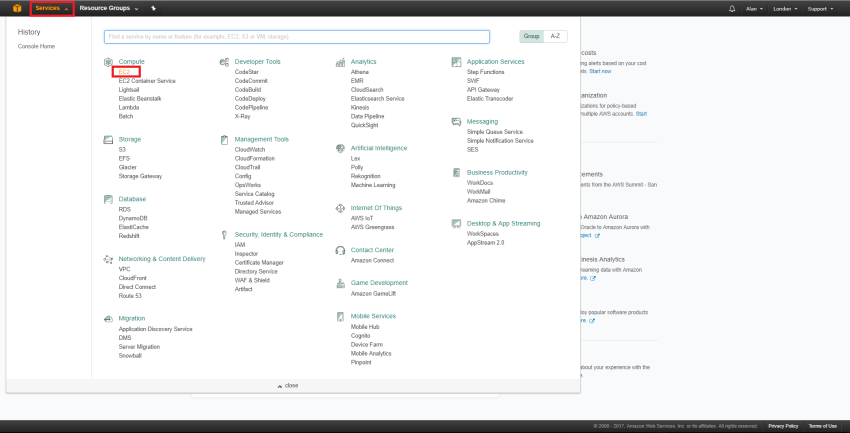This screenshot has height=433, width=850.
Task: Open the CloudFormation service
Action: coord(255,159)
